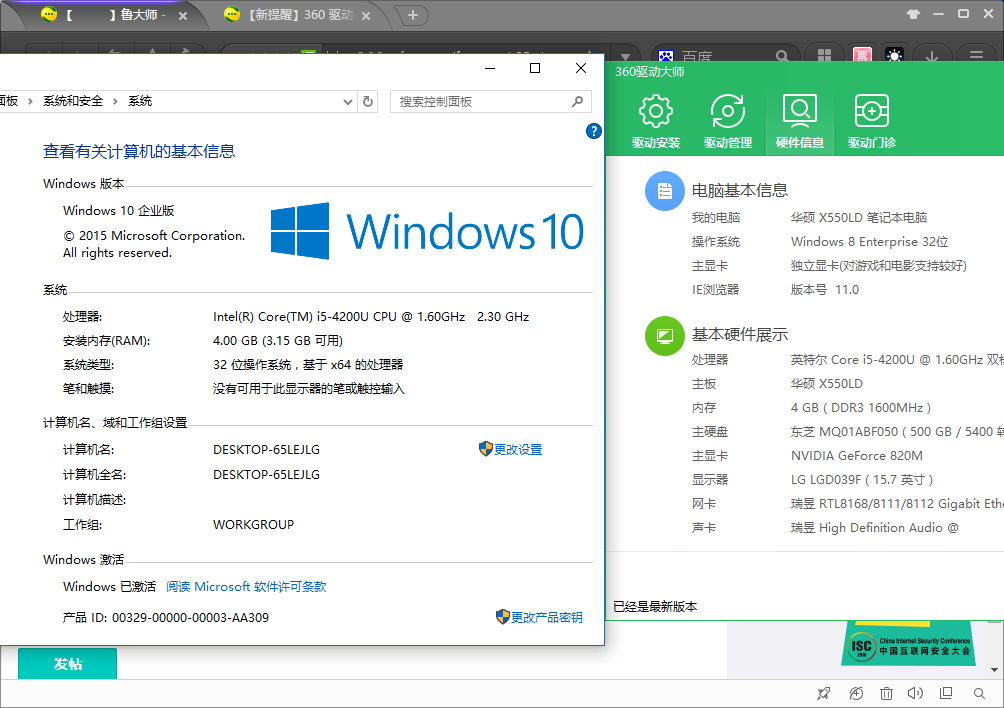The image size is (1004, 708).
Task: Click the Windows 10 logo image
Action: pyautogui.click(x=427, y=231)
